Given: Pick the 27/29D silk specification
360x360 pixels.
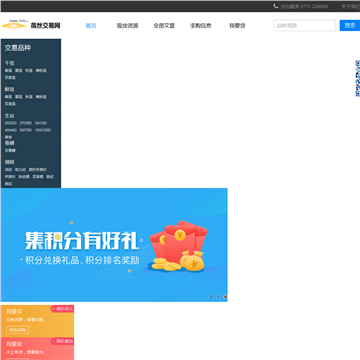Looking at the screenshot, I should click(26, 123).
